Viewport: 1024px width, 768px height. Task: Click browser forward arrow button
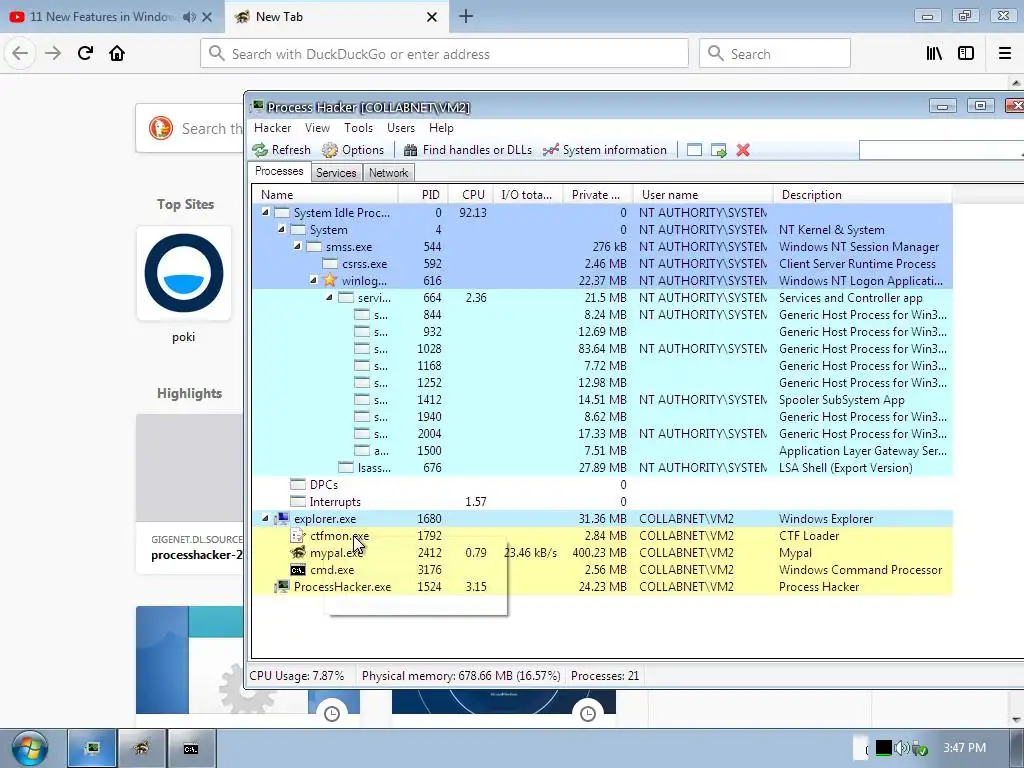(53, 54)
